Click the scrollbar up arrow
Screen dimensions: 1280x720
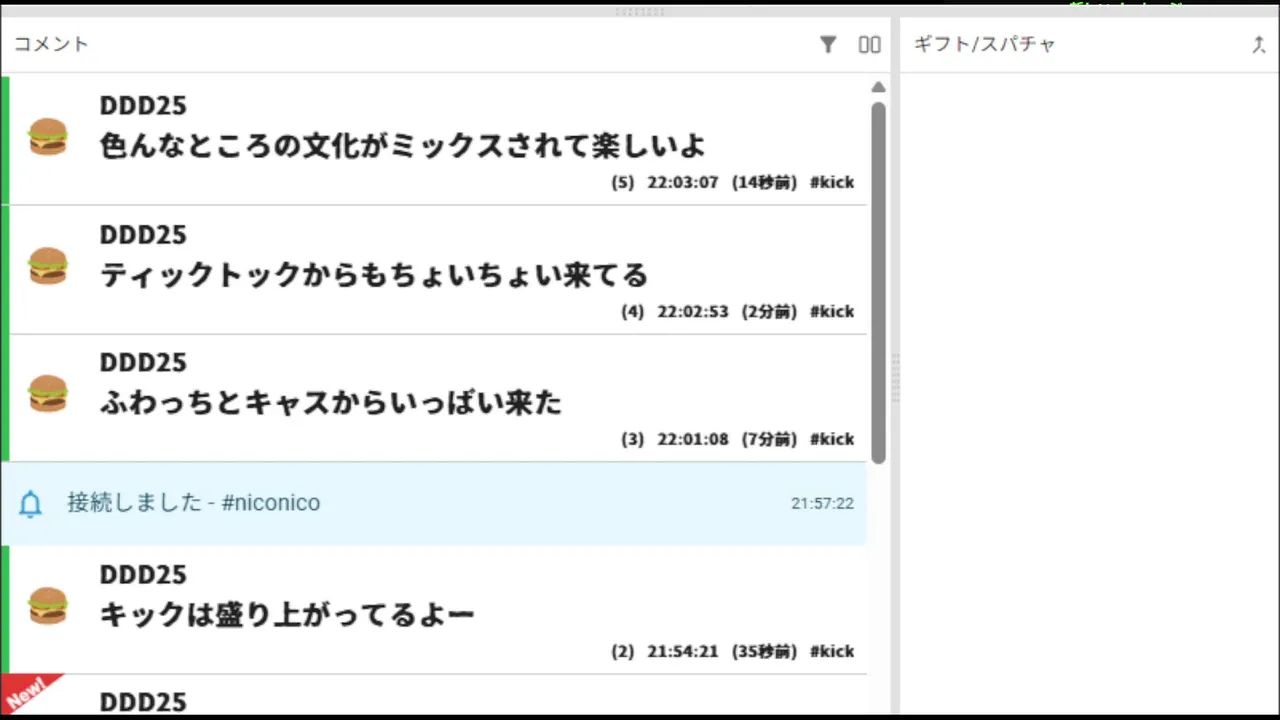pyautogui.click(x=878, y=87)
